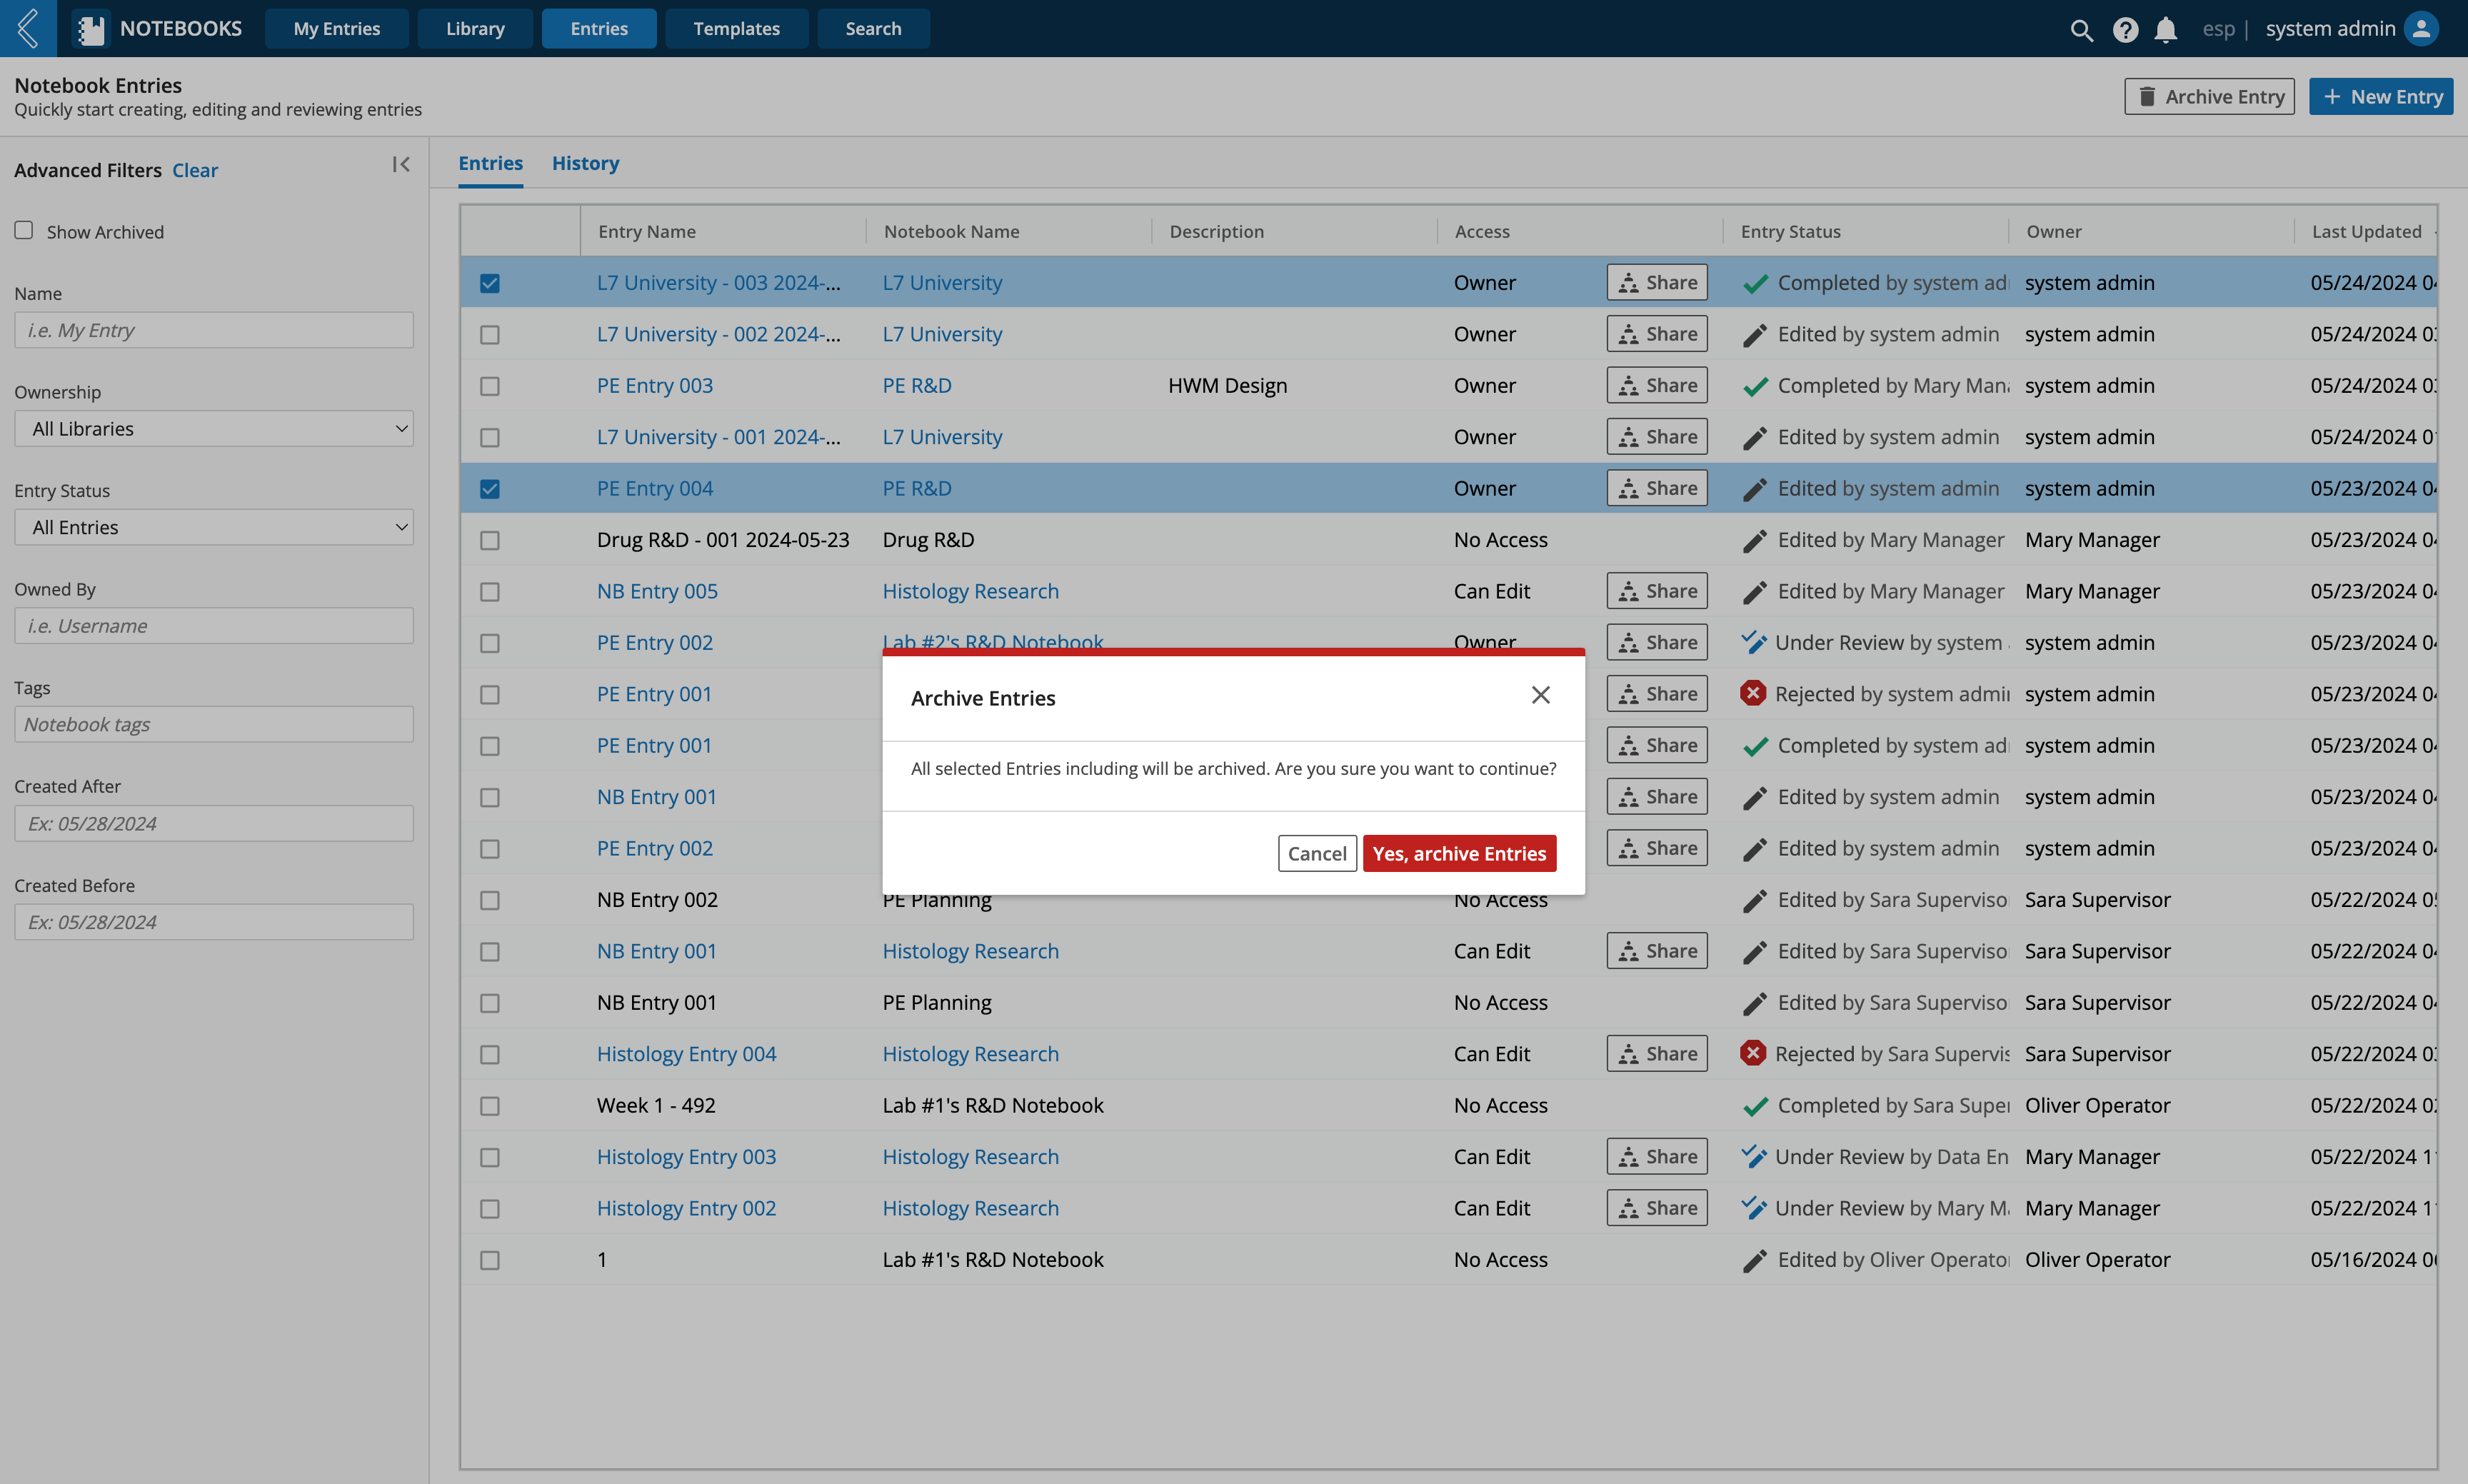
Task: Expand the Ownership All Libraries dropdown
Action: (211, 428)
